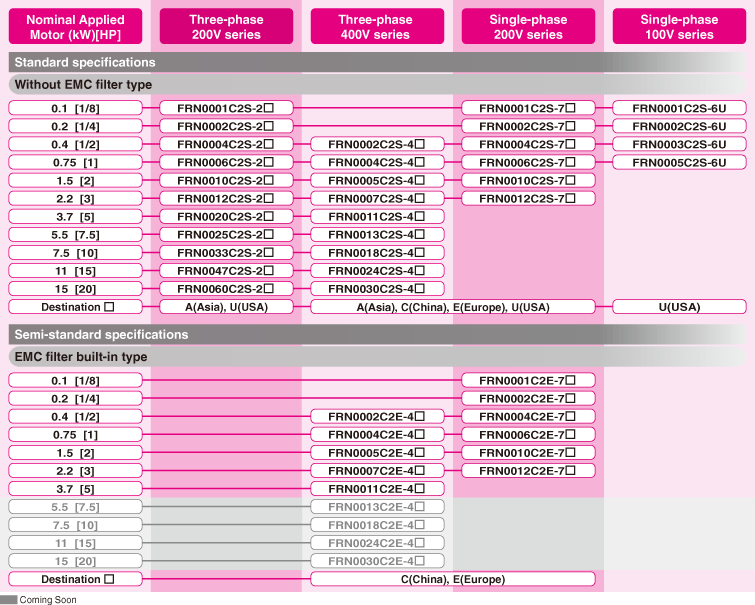Click model FRN0001C2E-7

pyautogui.click(x=528, y=380)
